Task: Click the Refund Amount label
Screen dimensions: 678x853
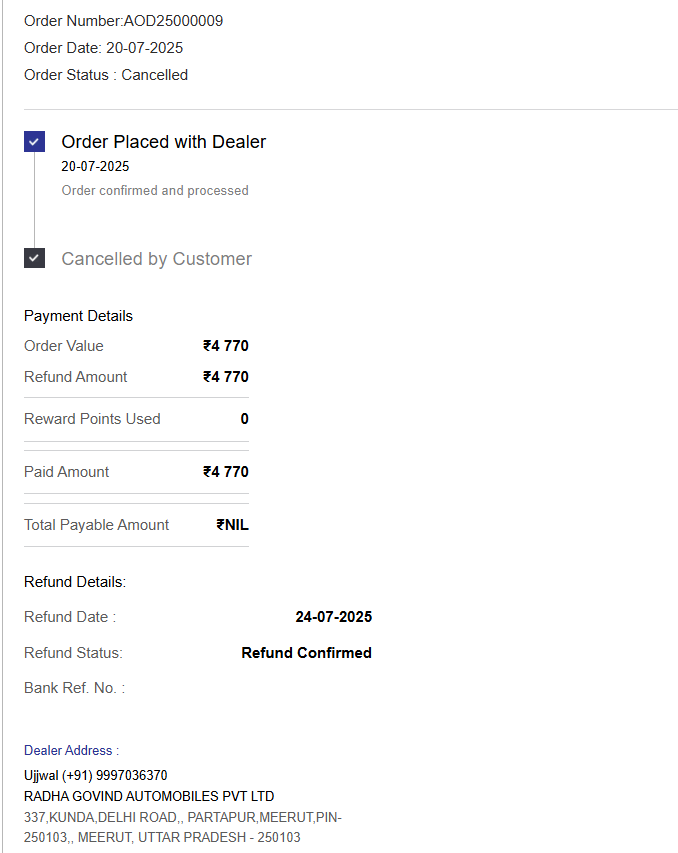Action: (x=76, y=377)
